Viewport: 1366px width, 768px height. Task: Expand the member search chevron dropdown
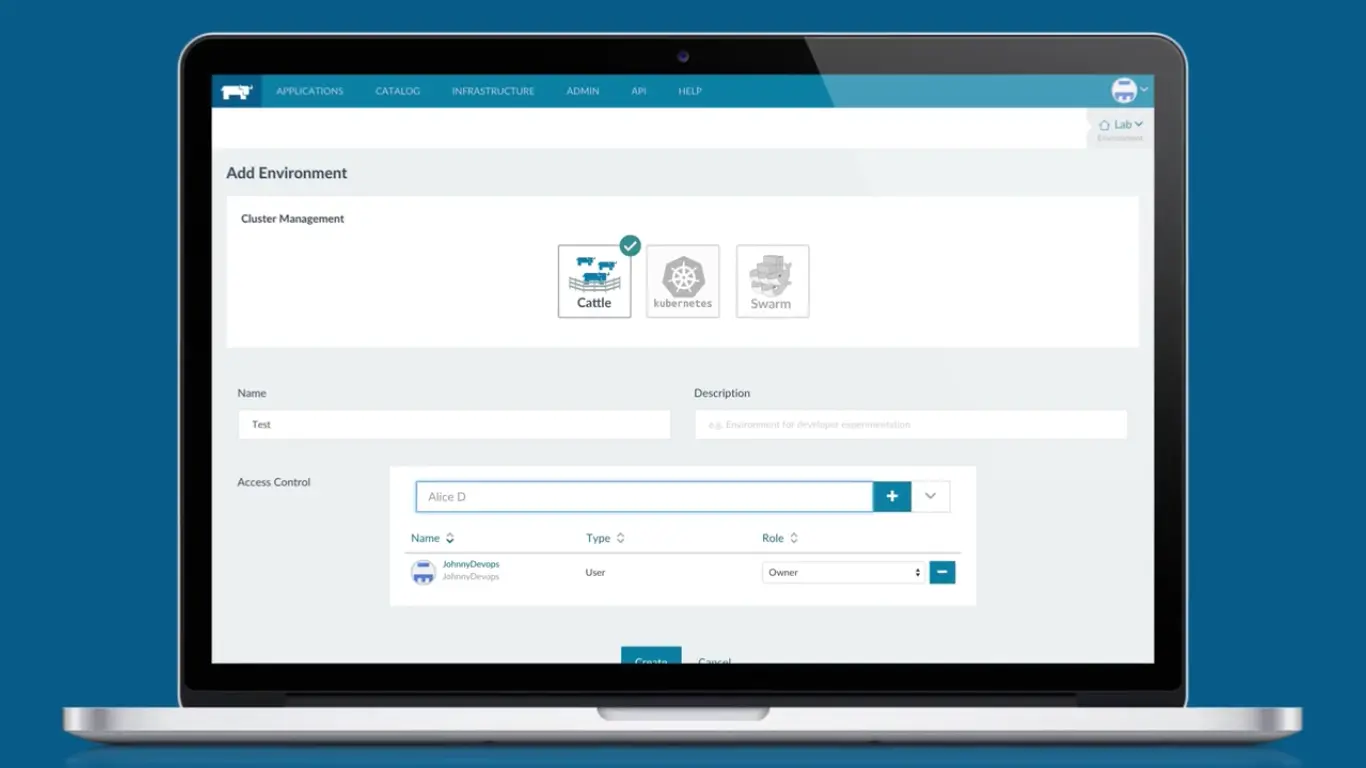(931, 497)
